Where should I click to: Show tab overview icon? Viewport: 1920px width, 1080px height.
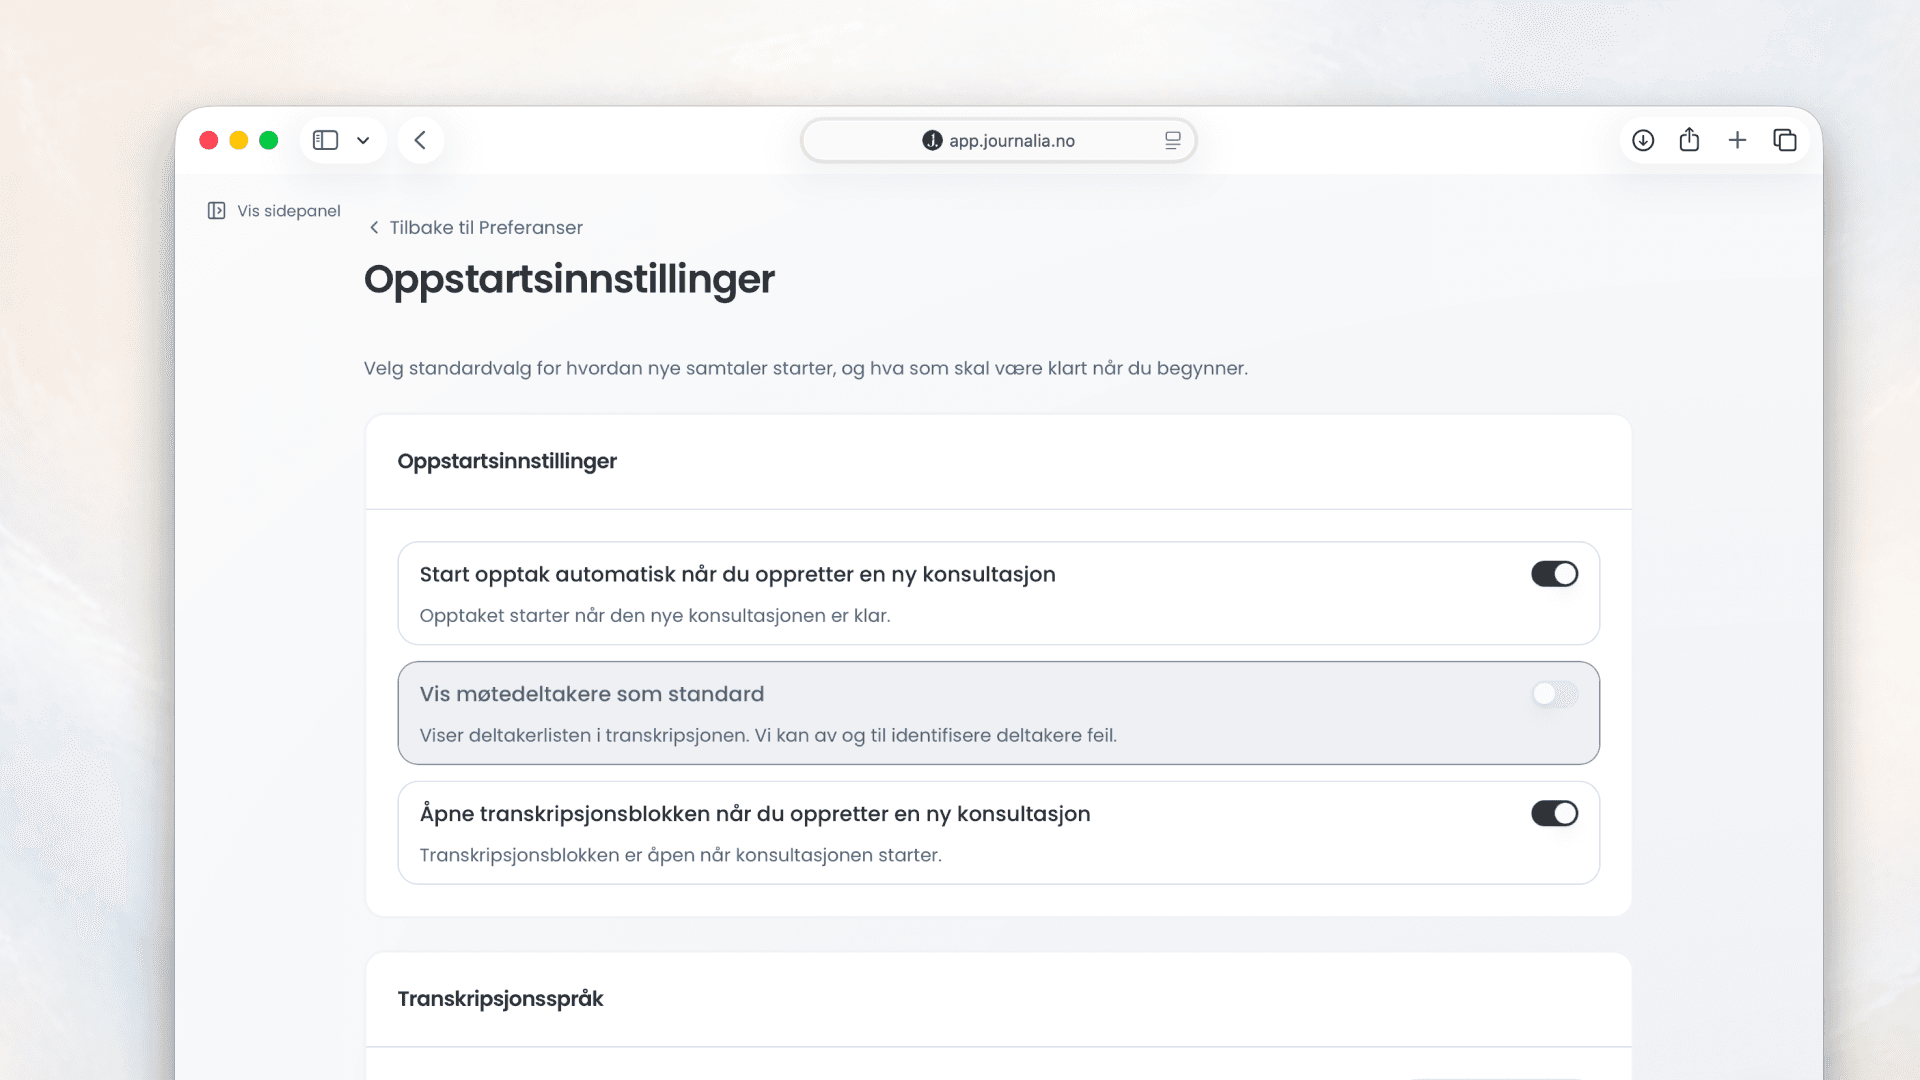tap(1785, 140)
